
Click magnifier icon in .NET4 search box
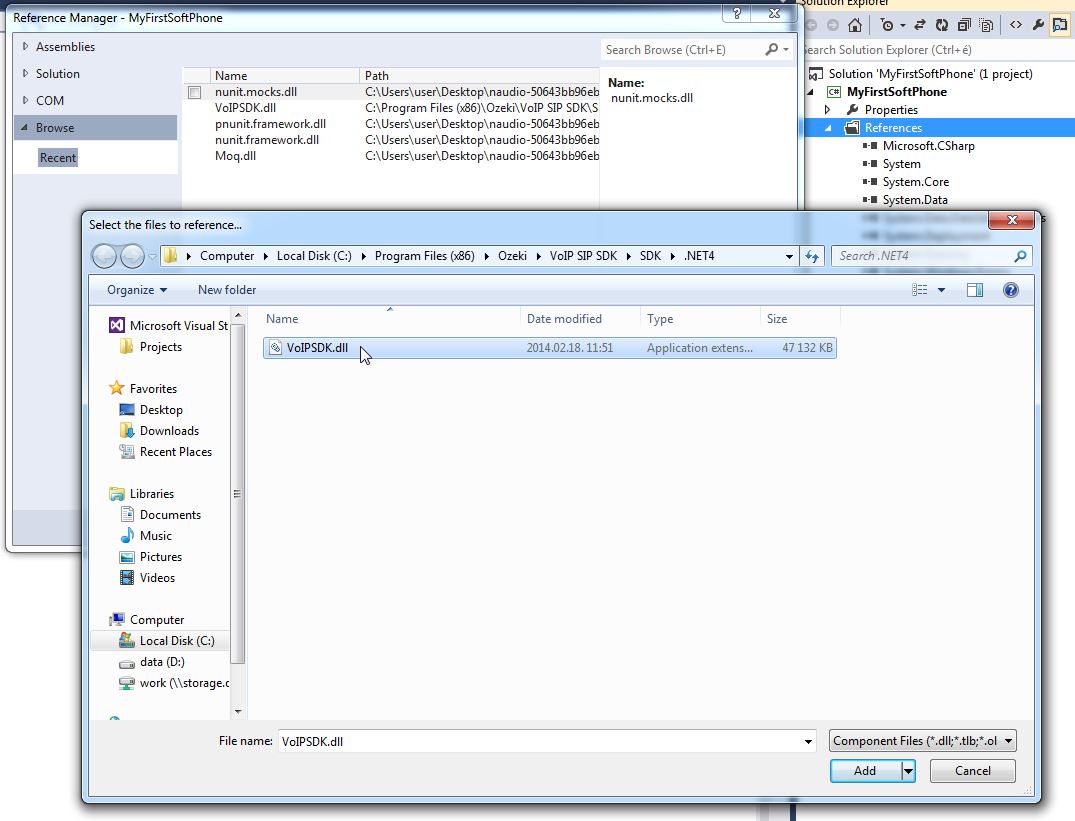pyautogui.click(x=1020, y=256)
